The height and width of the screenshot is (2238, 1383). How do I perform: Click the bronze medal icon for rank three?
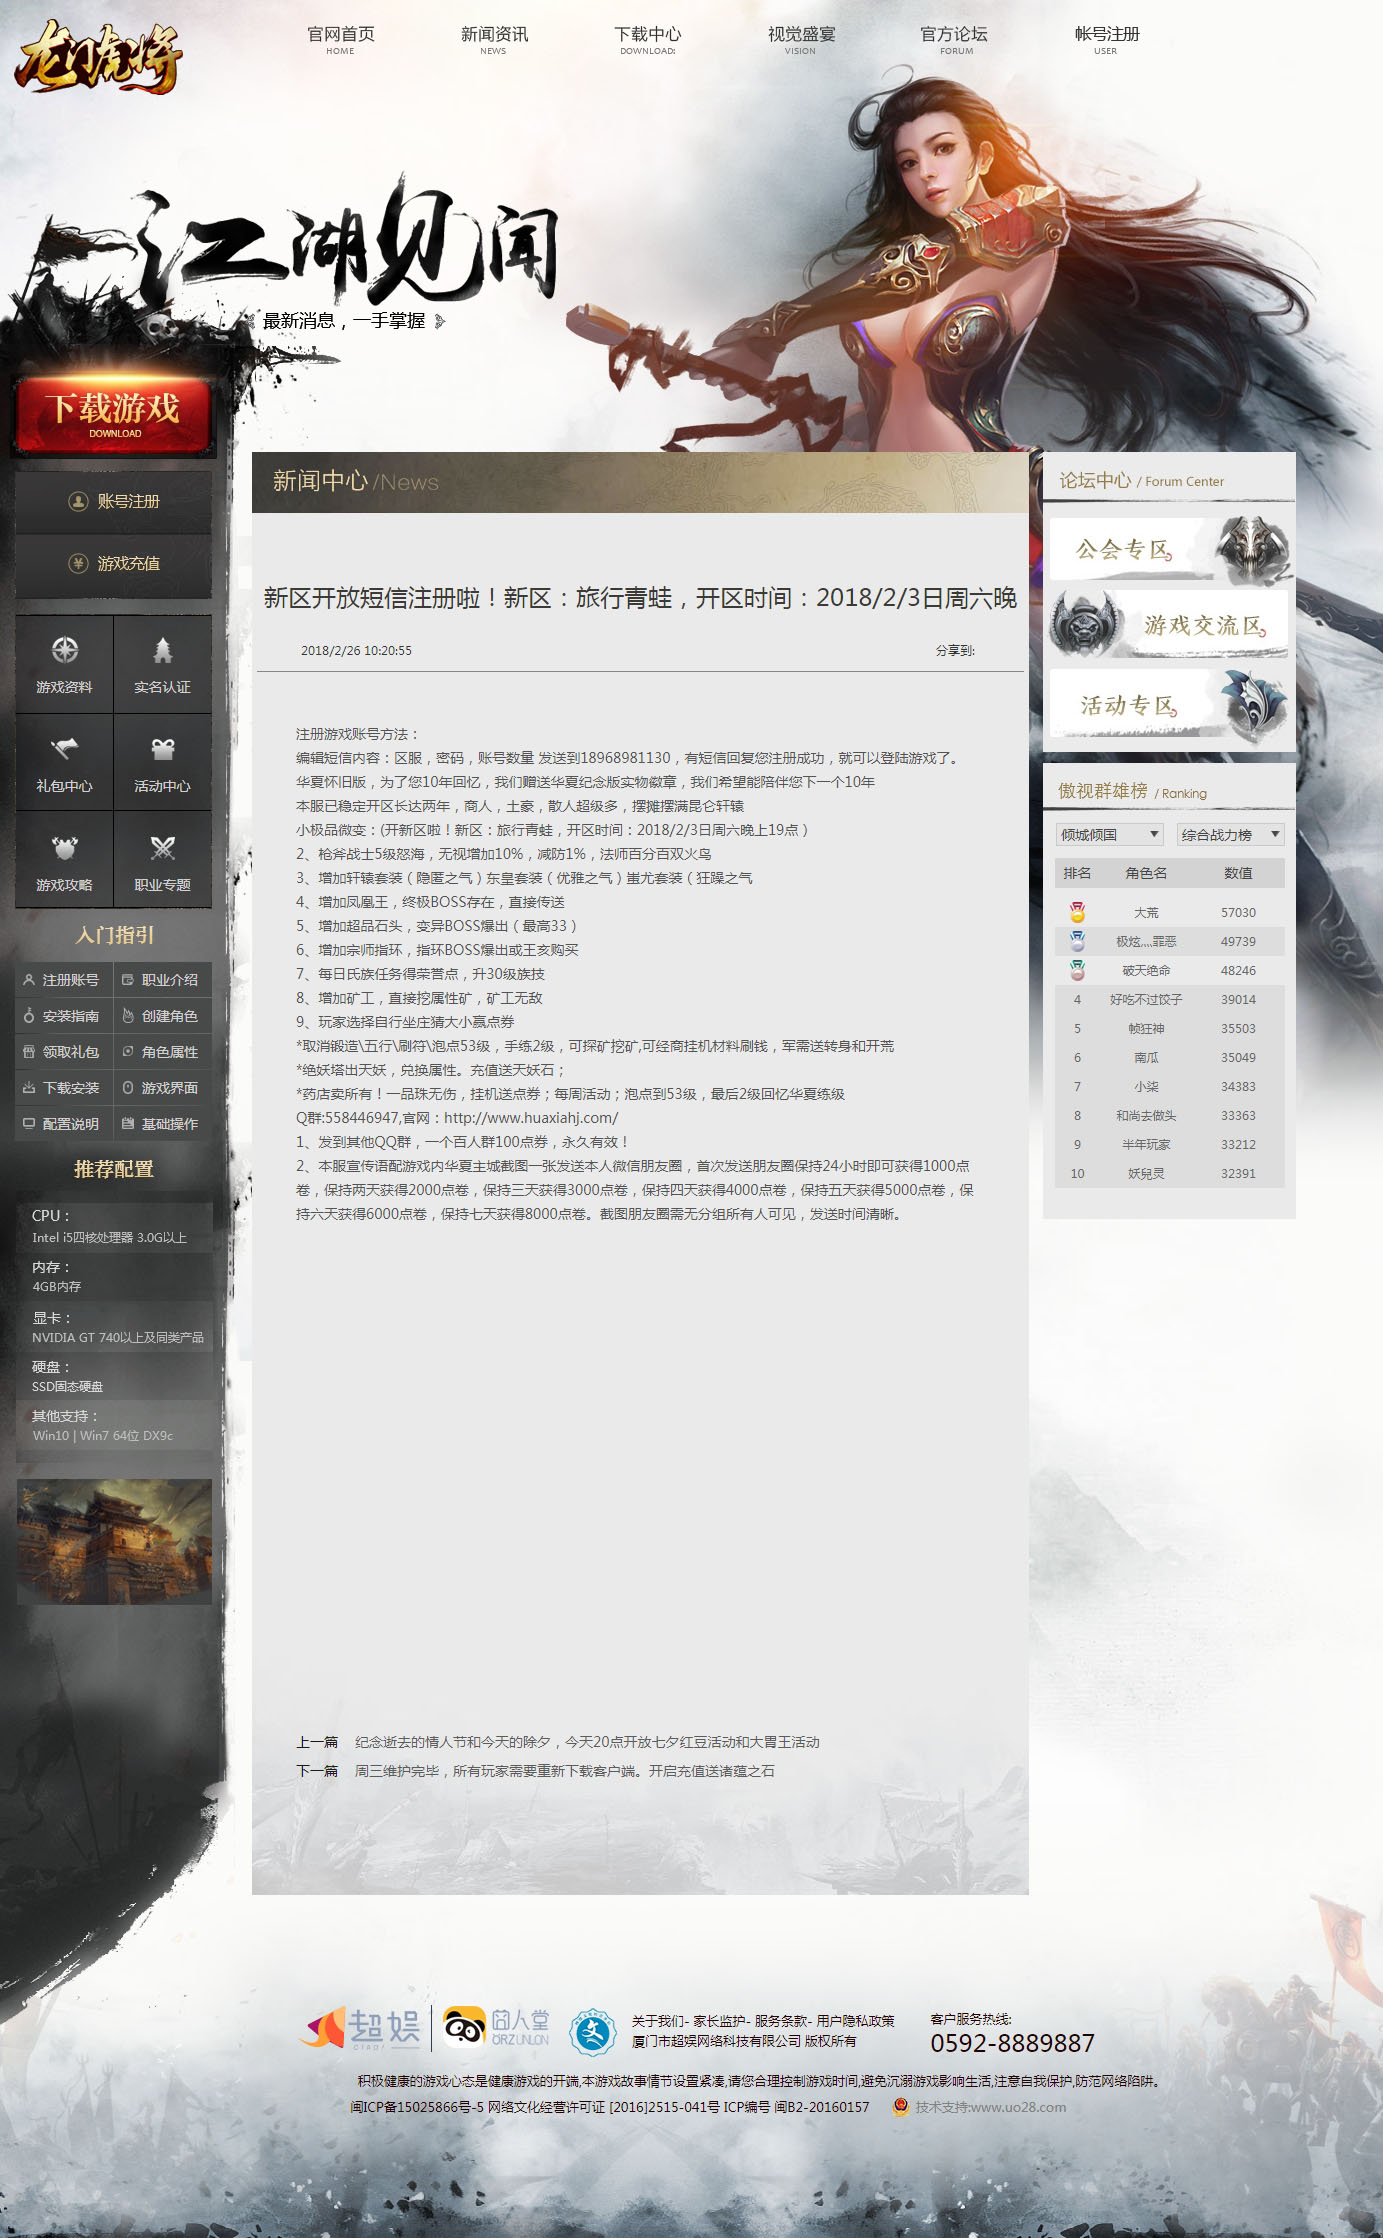tap(1077, 970)
